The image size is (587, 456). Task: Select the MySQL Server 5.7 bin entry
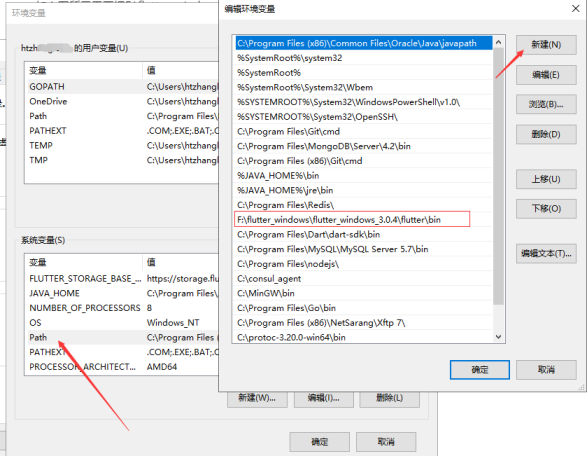pyautogui.click(x=364, y=249)
